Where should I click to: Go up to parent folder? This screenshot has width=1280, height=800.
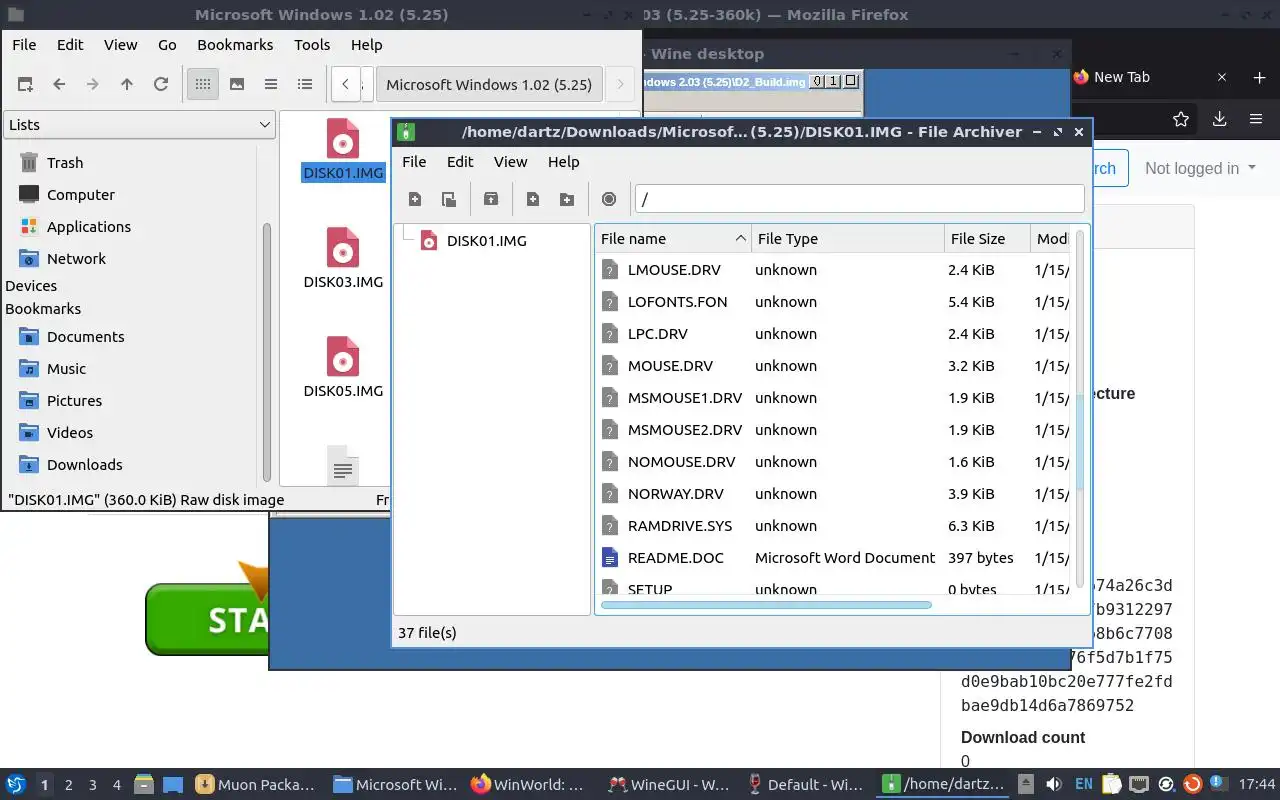tap(127, 85)
